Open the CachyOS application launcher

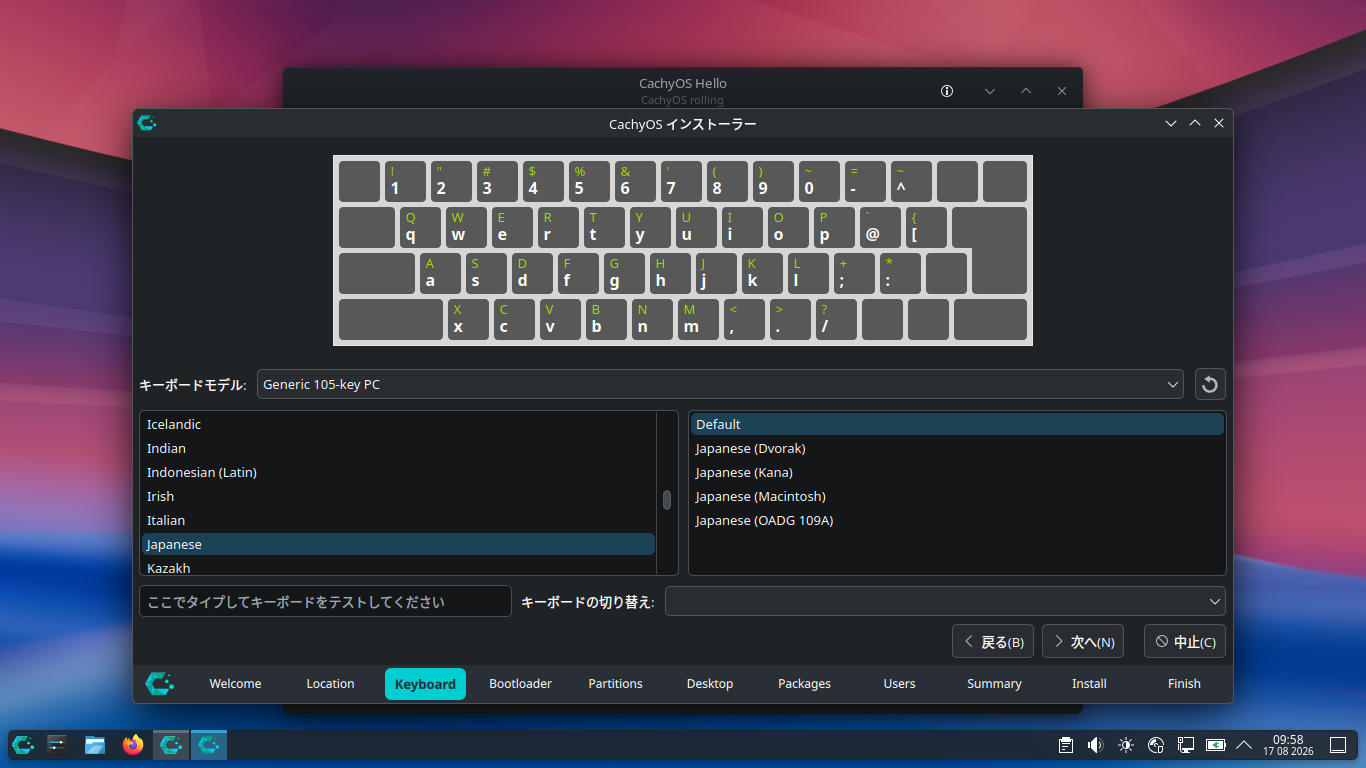(23, 744)
